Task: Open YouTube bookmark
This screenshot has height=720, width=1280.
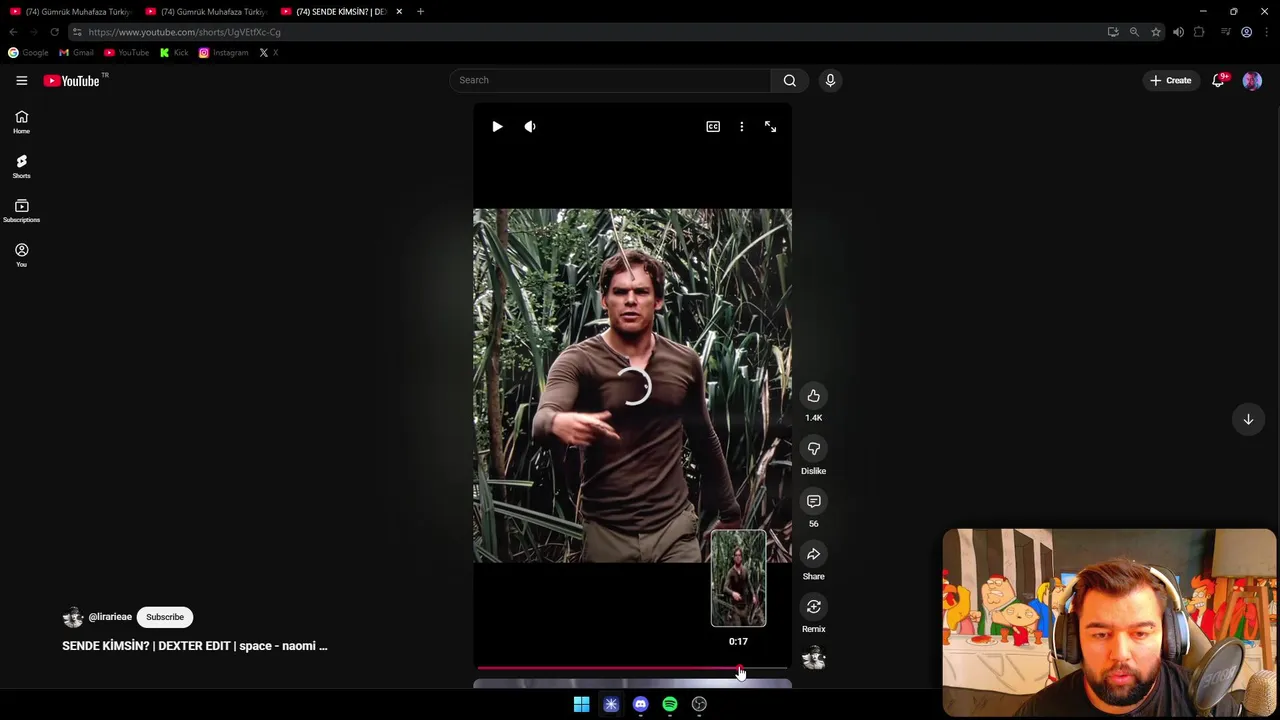Action: click(x=127, y=52)
